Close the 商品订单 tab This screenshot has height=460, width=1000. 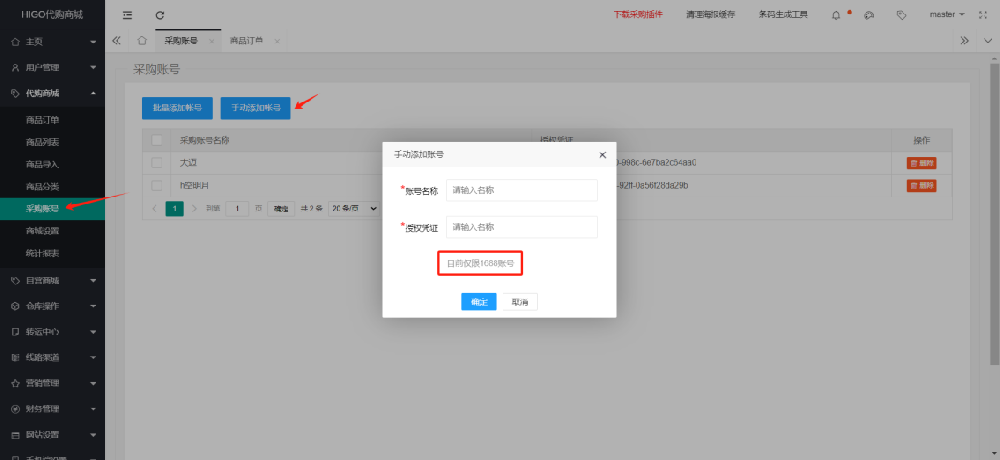pyautogui.click(x=277, y=41)
